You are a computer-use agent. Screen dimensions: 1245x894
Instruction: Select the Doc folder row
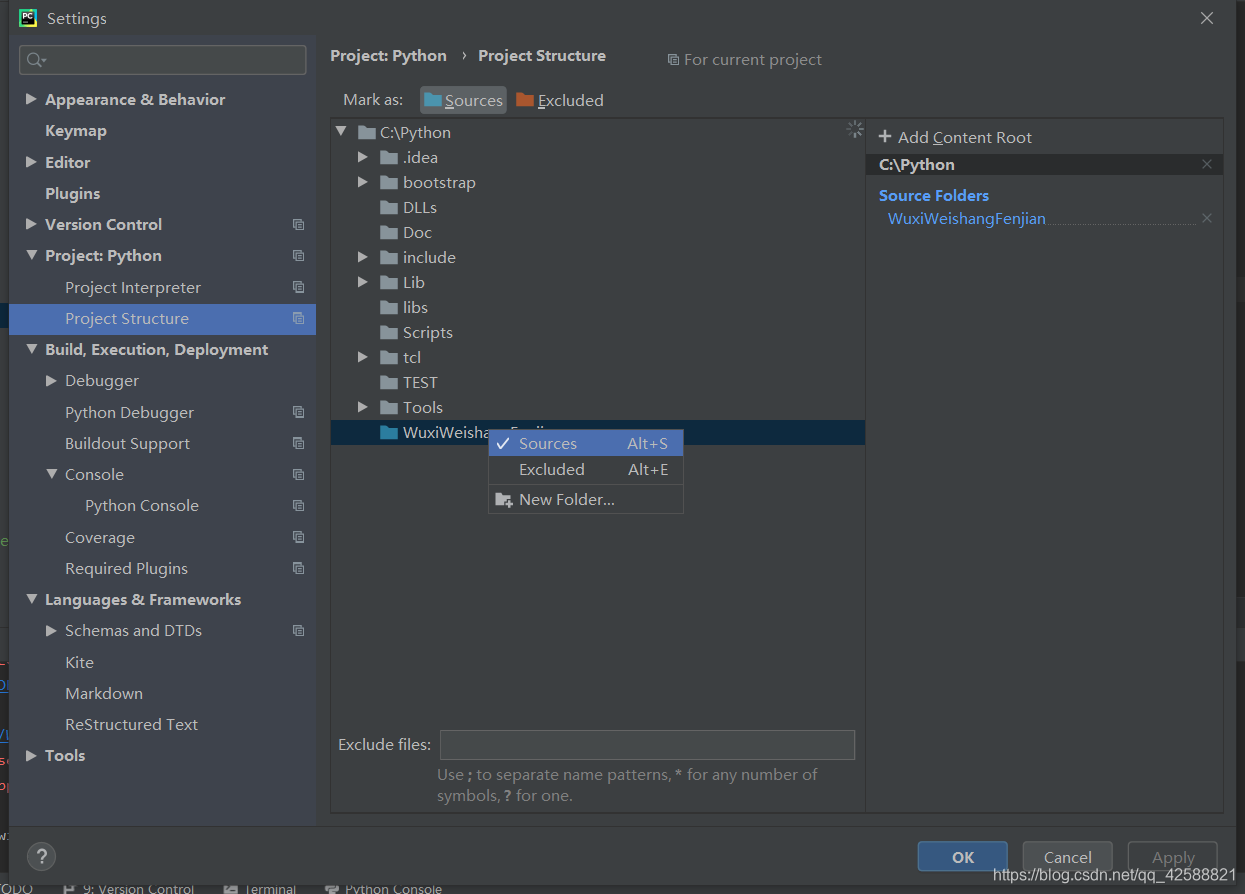tap(598, 232)
